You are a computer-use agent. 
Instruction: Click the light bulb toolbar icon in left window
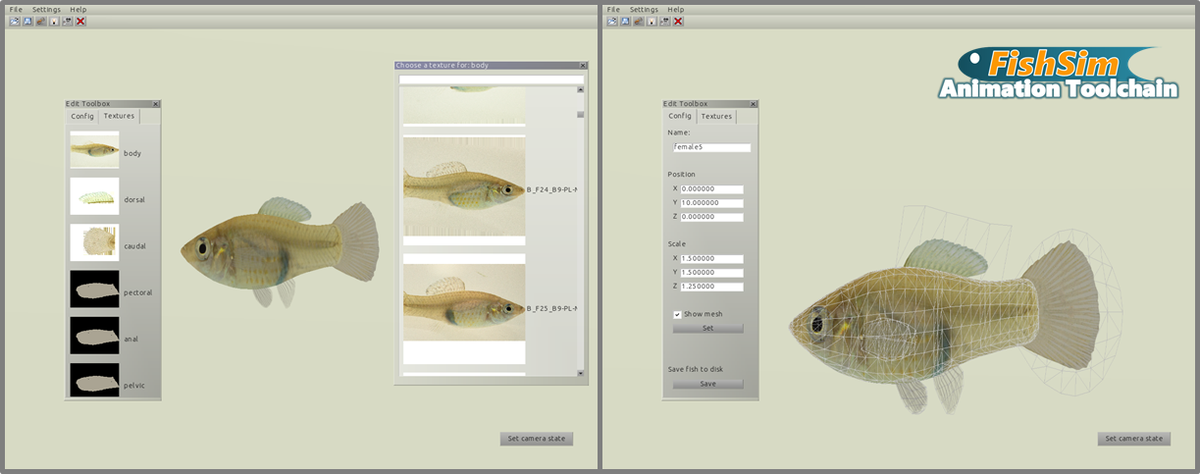click(53, 21)
